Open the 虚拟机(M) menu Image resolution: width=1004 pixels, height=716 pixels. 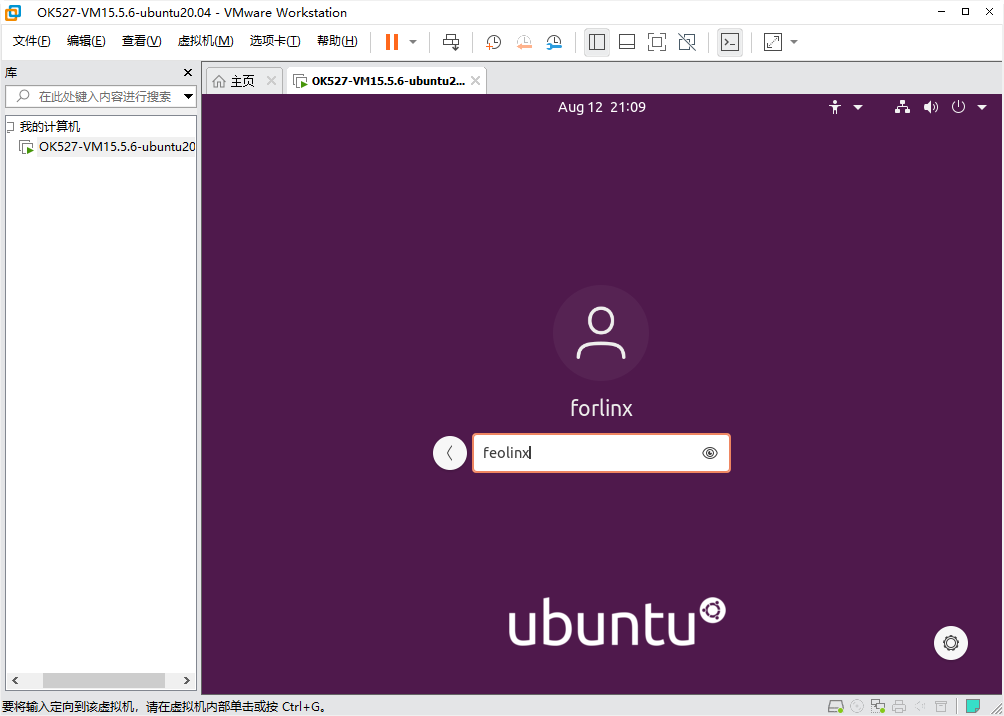(x=205, y=41)
